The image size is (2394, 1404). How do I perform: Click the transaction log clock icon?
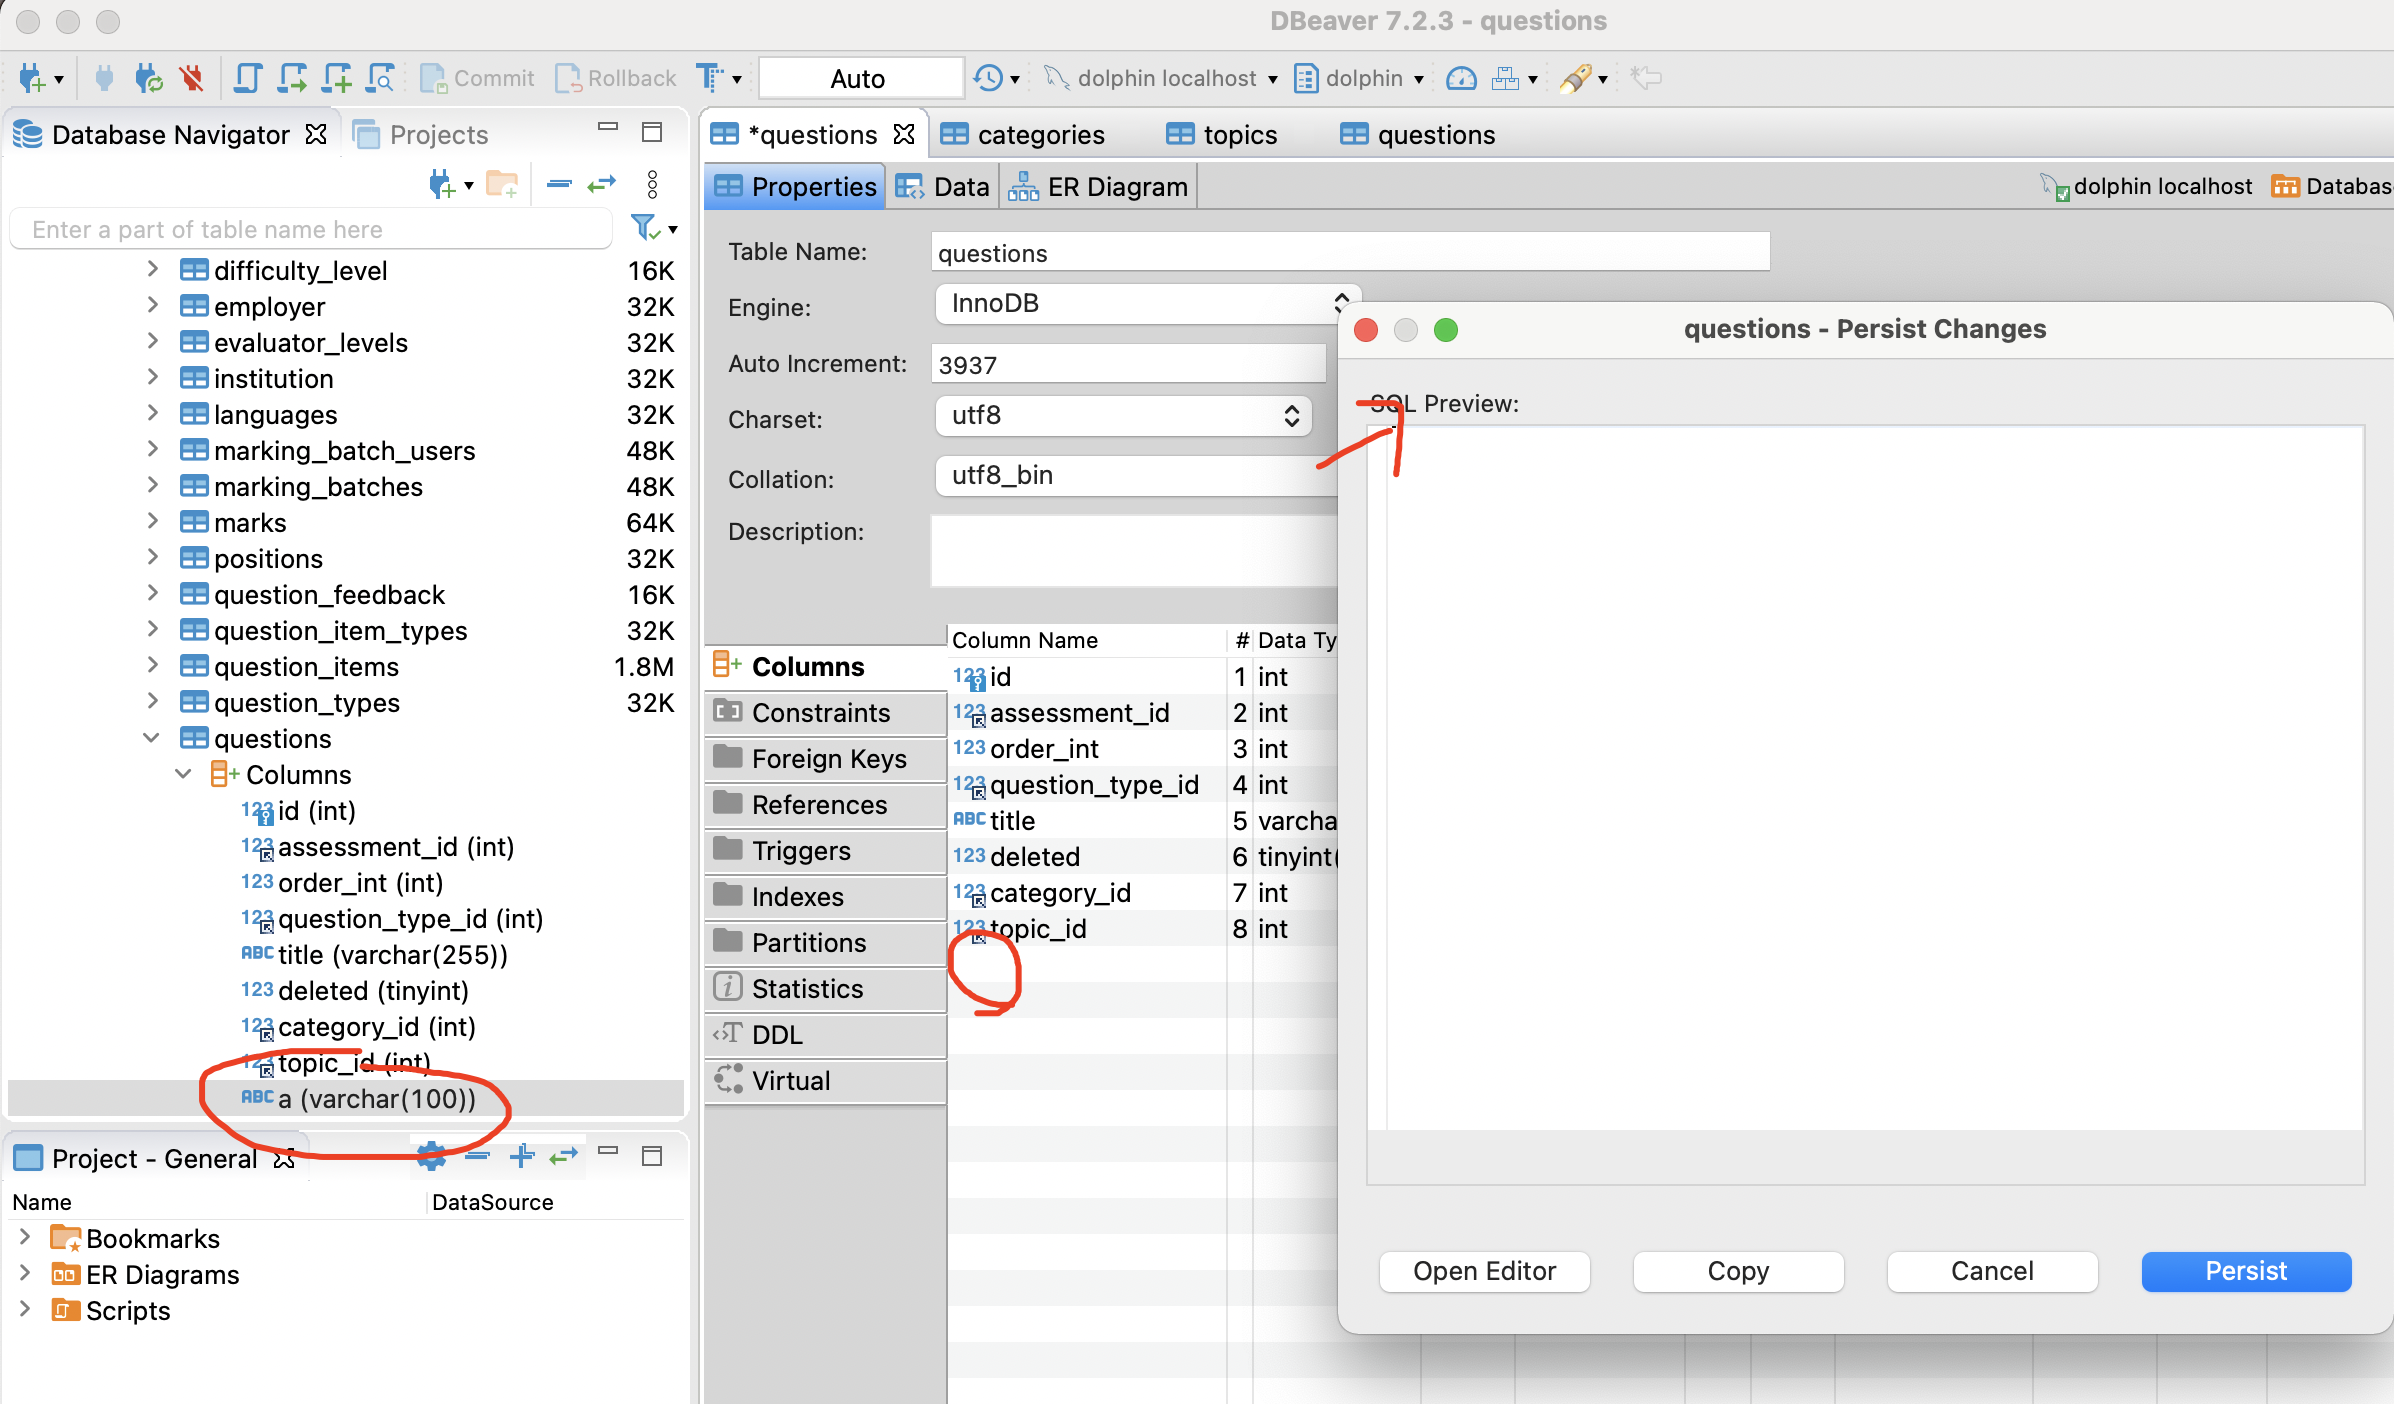coord(988,78)
